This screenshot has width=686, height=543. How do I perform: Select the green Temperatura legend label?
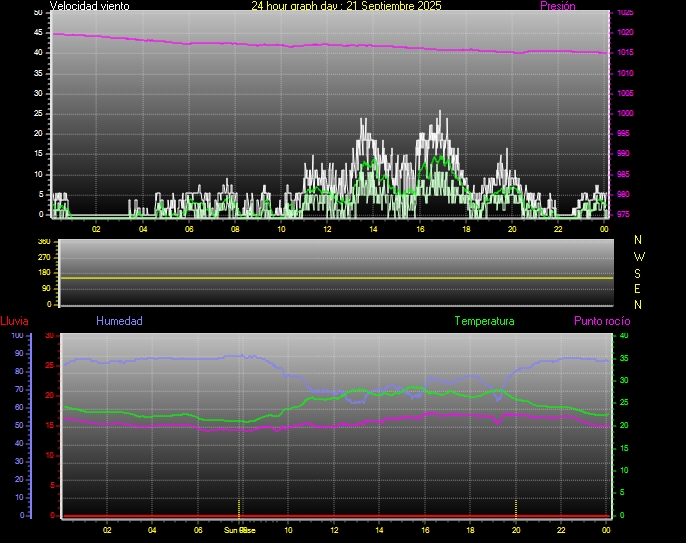point(484,321)
